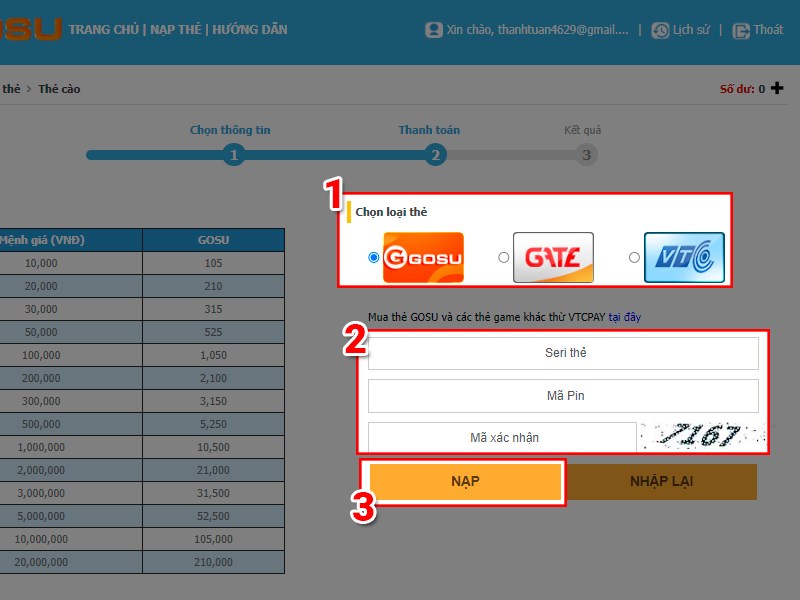Click the Thẻ cào breadcrumb
The height and width of the screenshot is (600, 800).
click(x=59, y=89)
